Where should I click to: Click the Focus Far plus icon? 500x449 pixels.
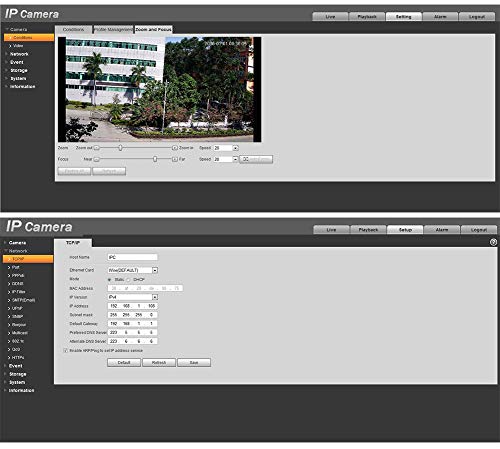[174, 159]
